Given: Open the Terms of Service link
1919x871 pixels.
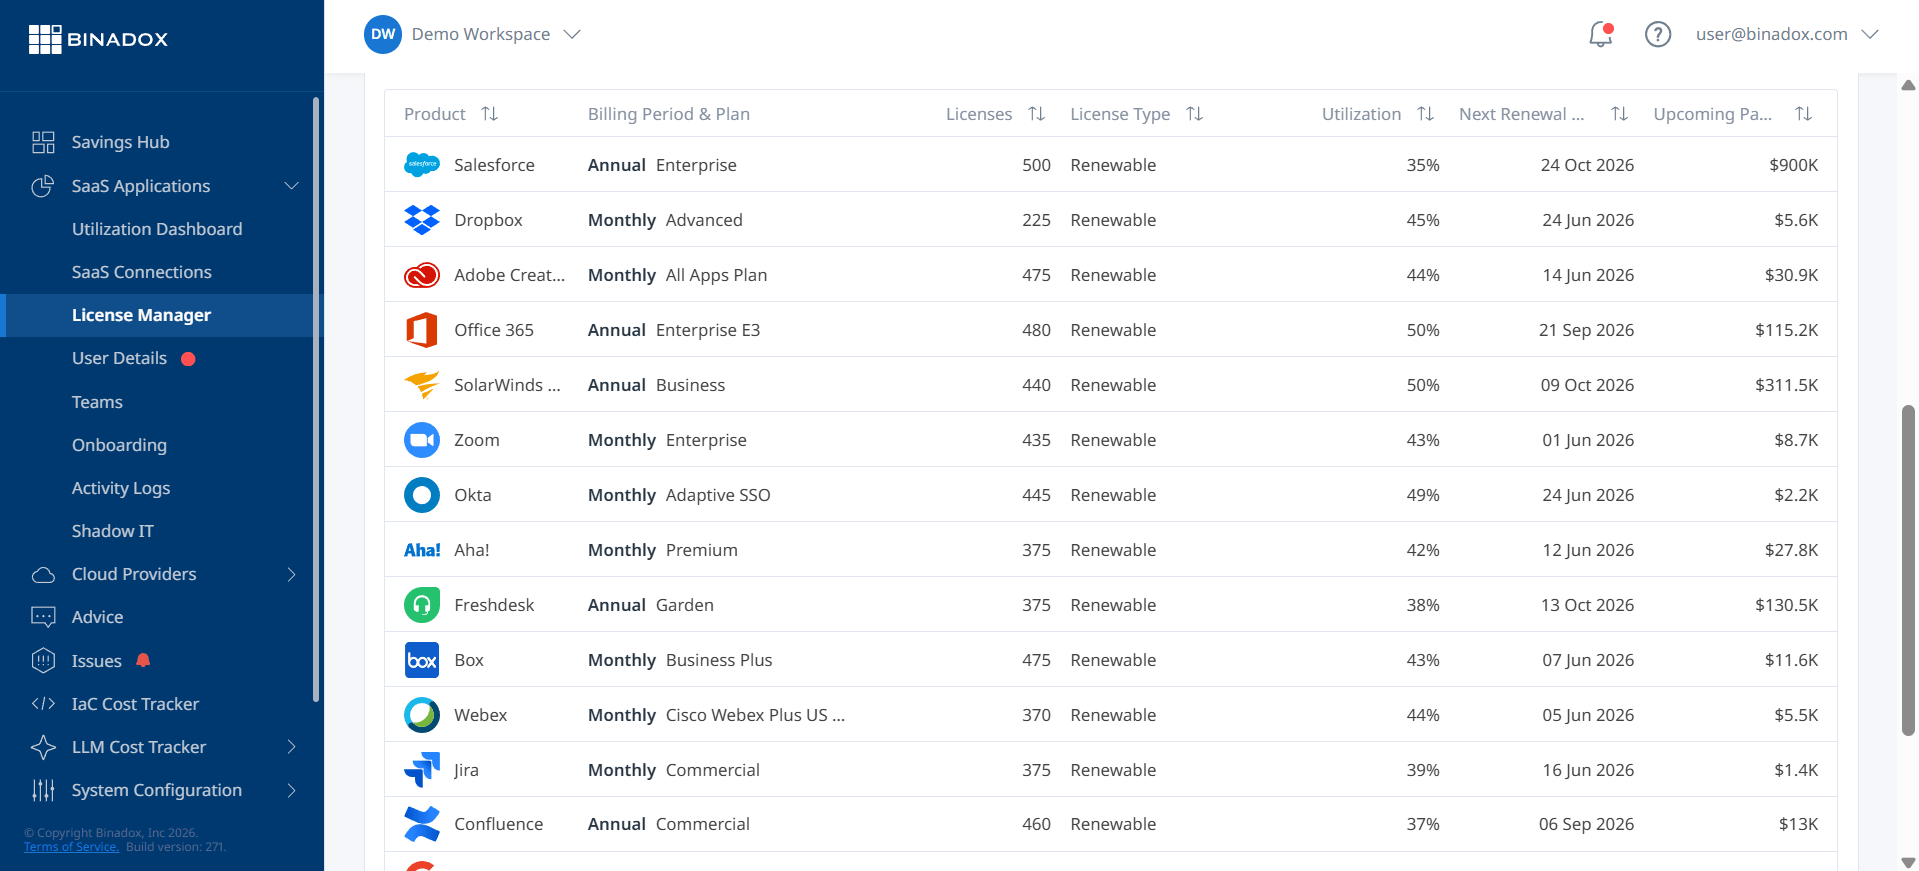Looking at the screenshot, I should click(x=71, y=847).
